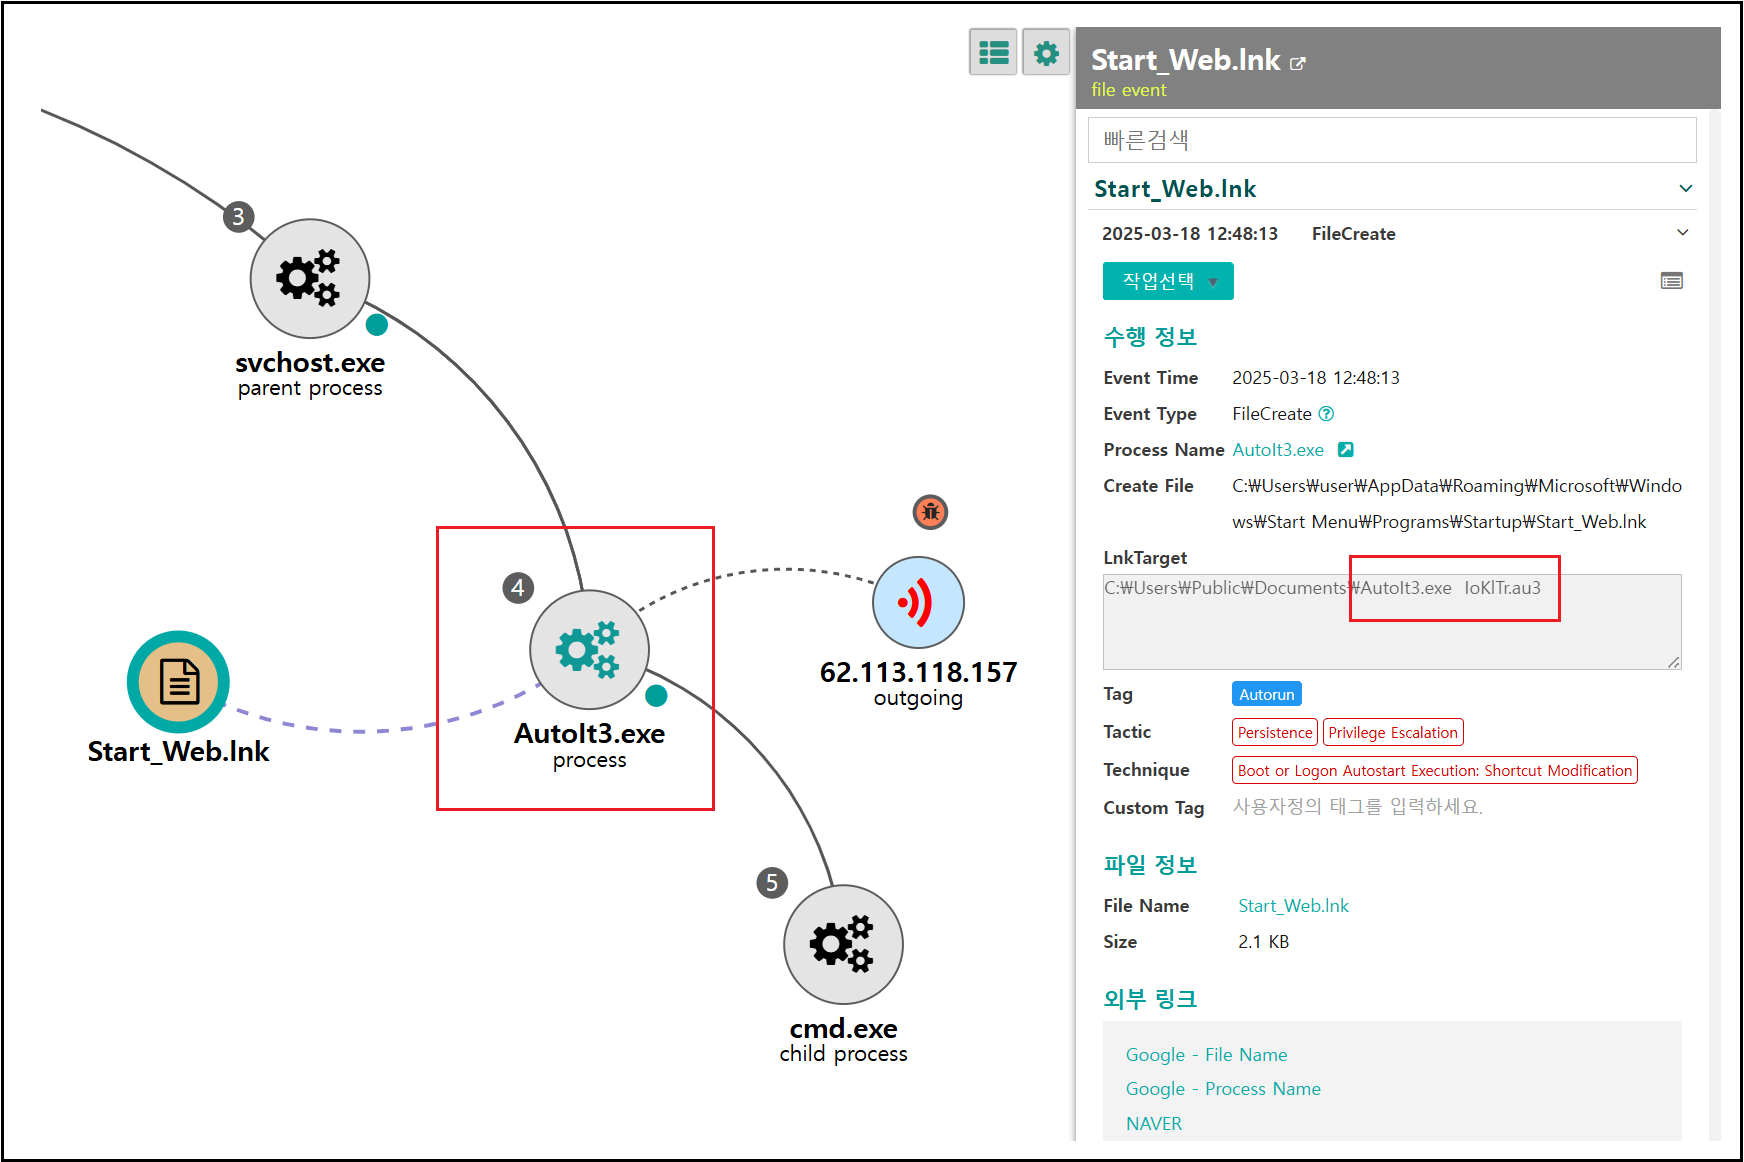Viewport: 1744px width, 1162px height.
Task: Click the Autorun tag badge
Action: (x=1266, y=694)
